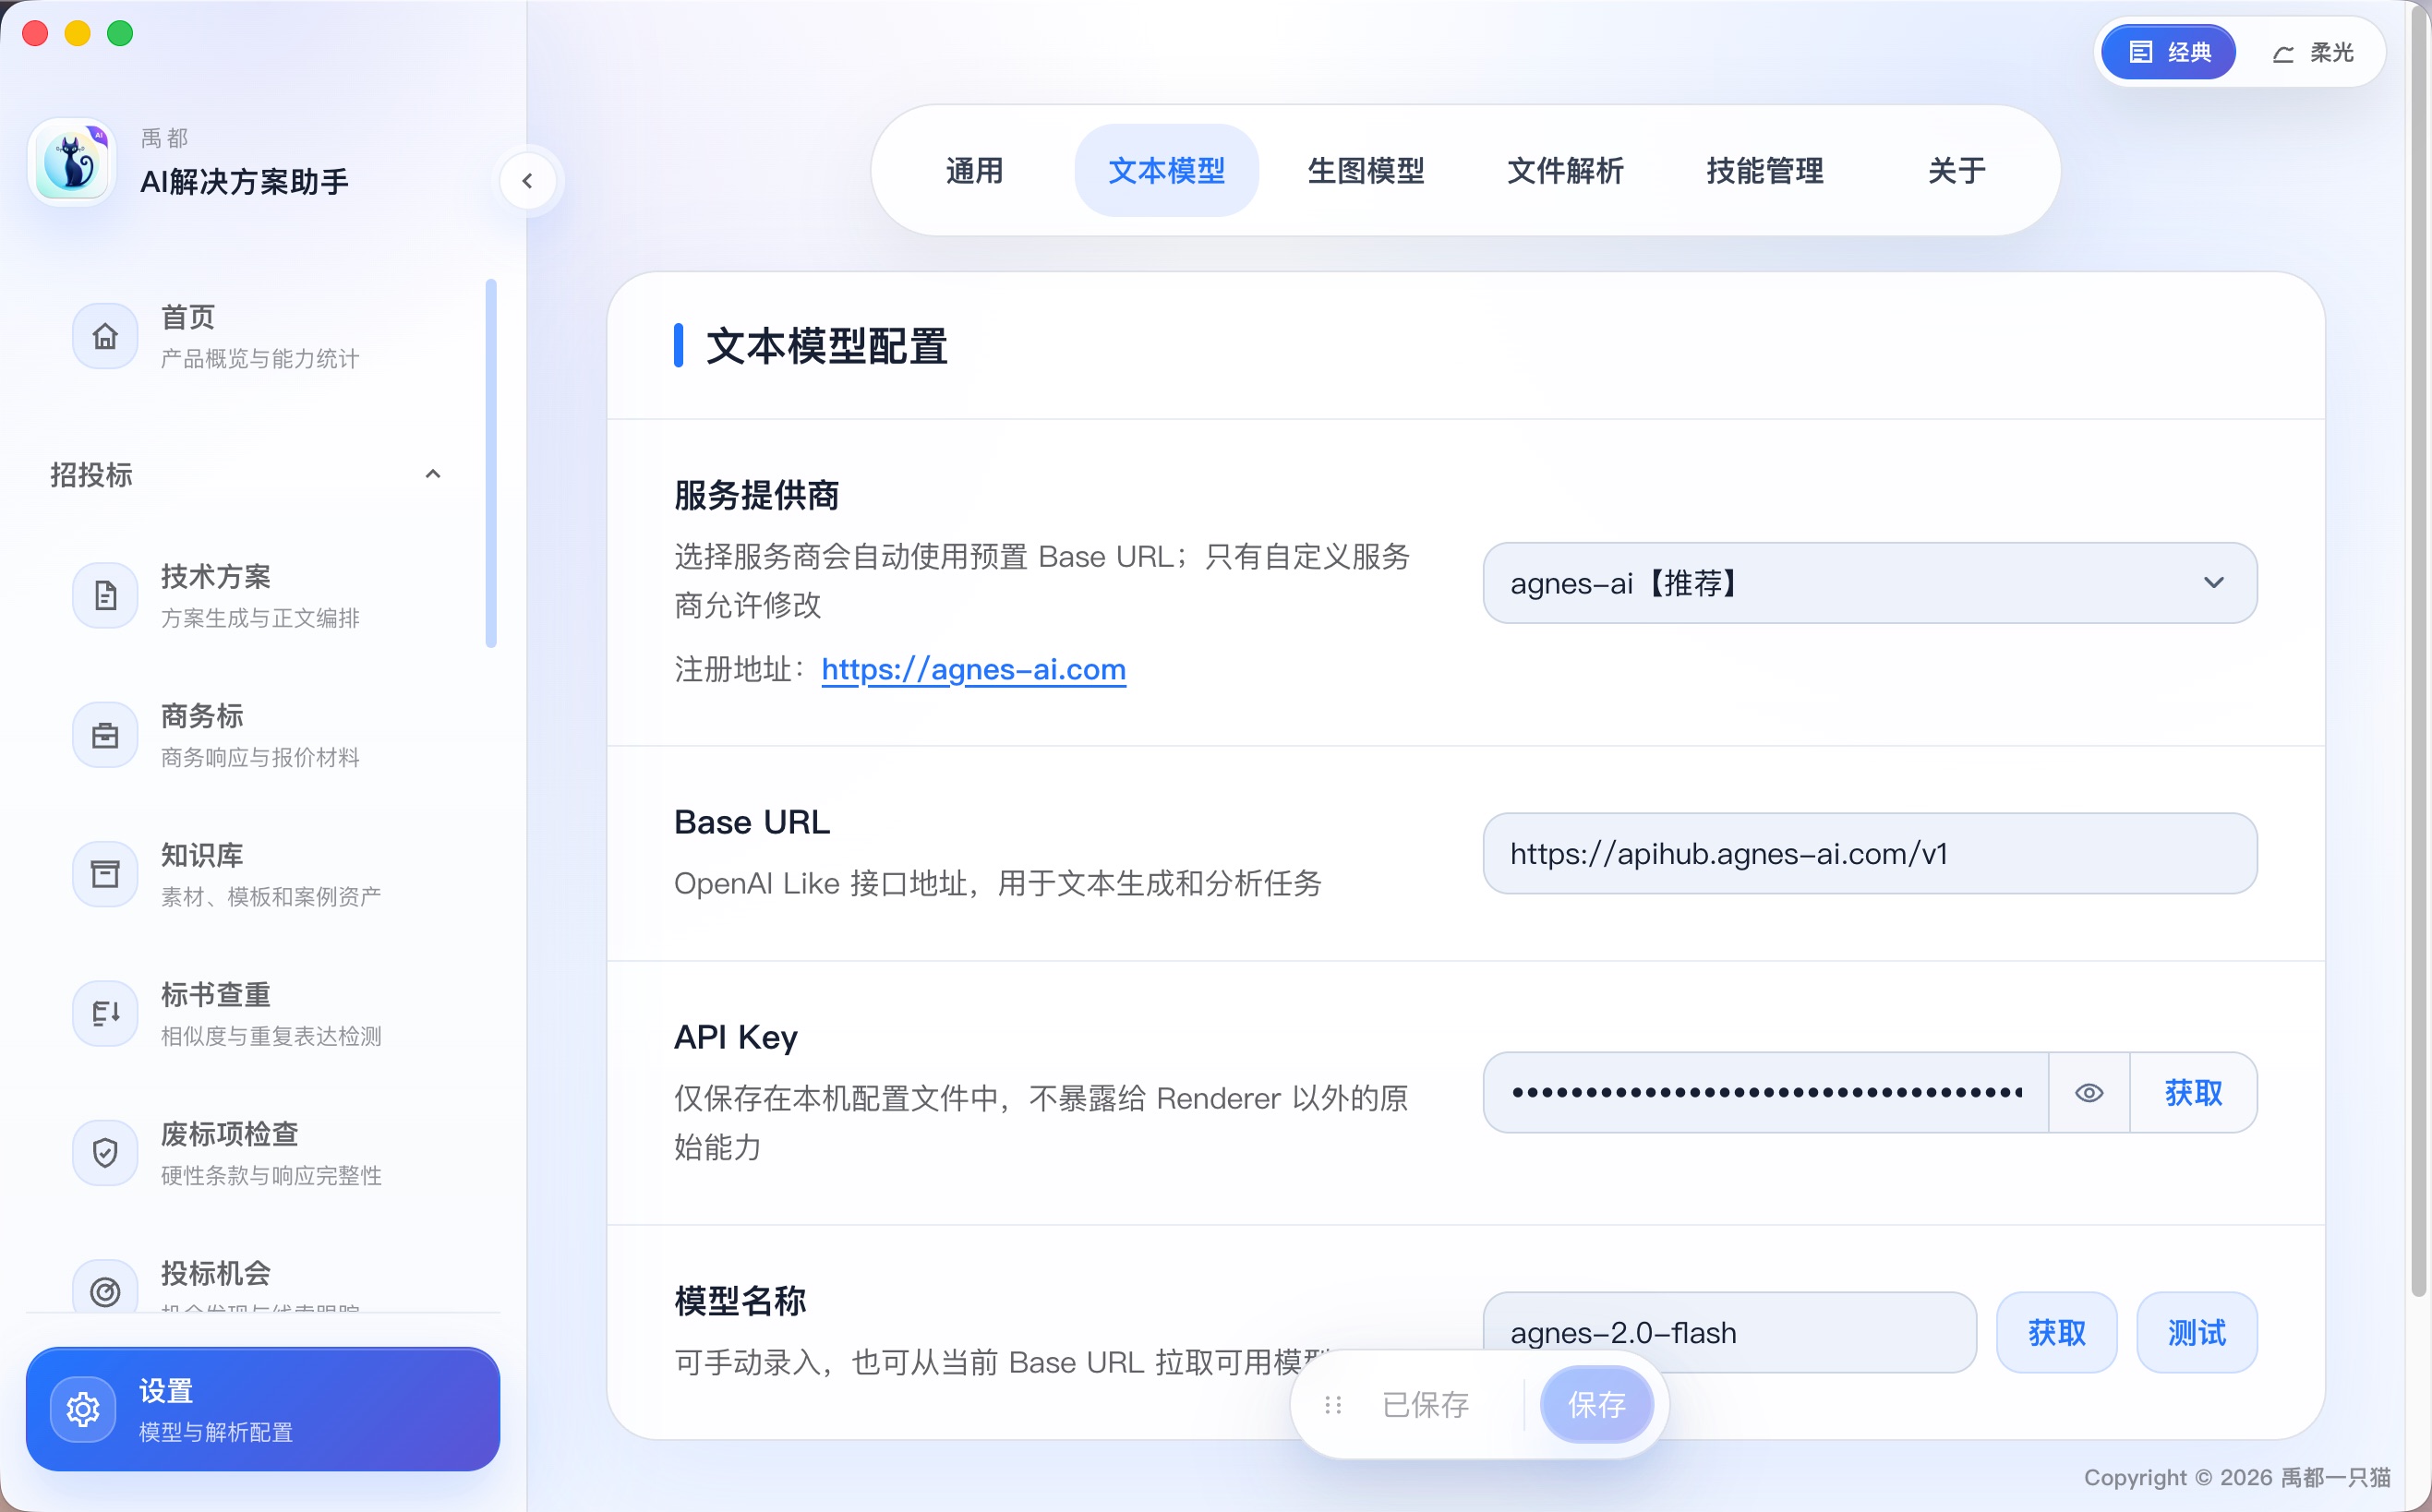Select the 文本模型 tab

pos(1166,171)
